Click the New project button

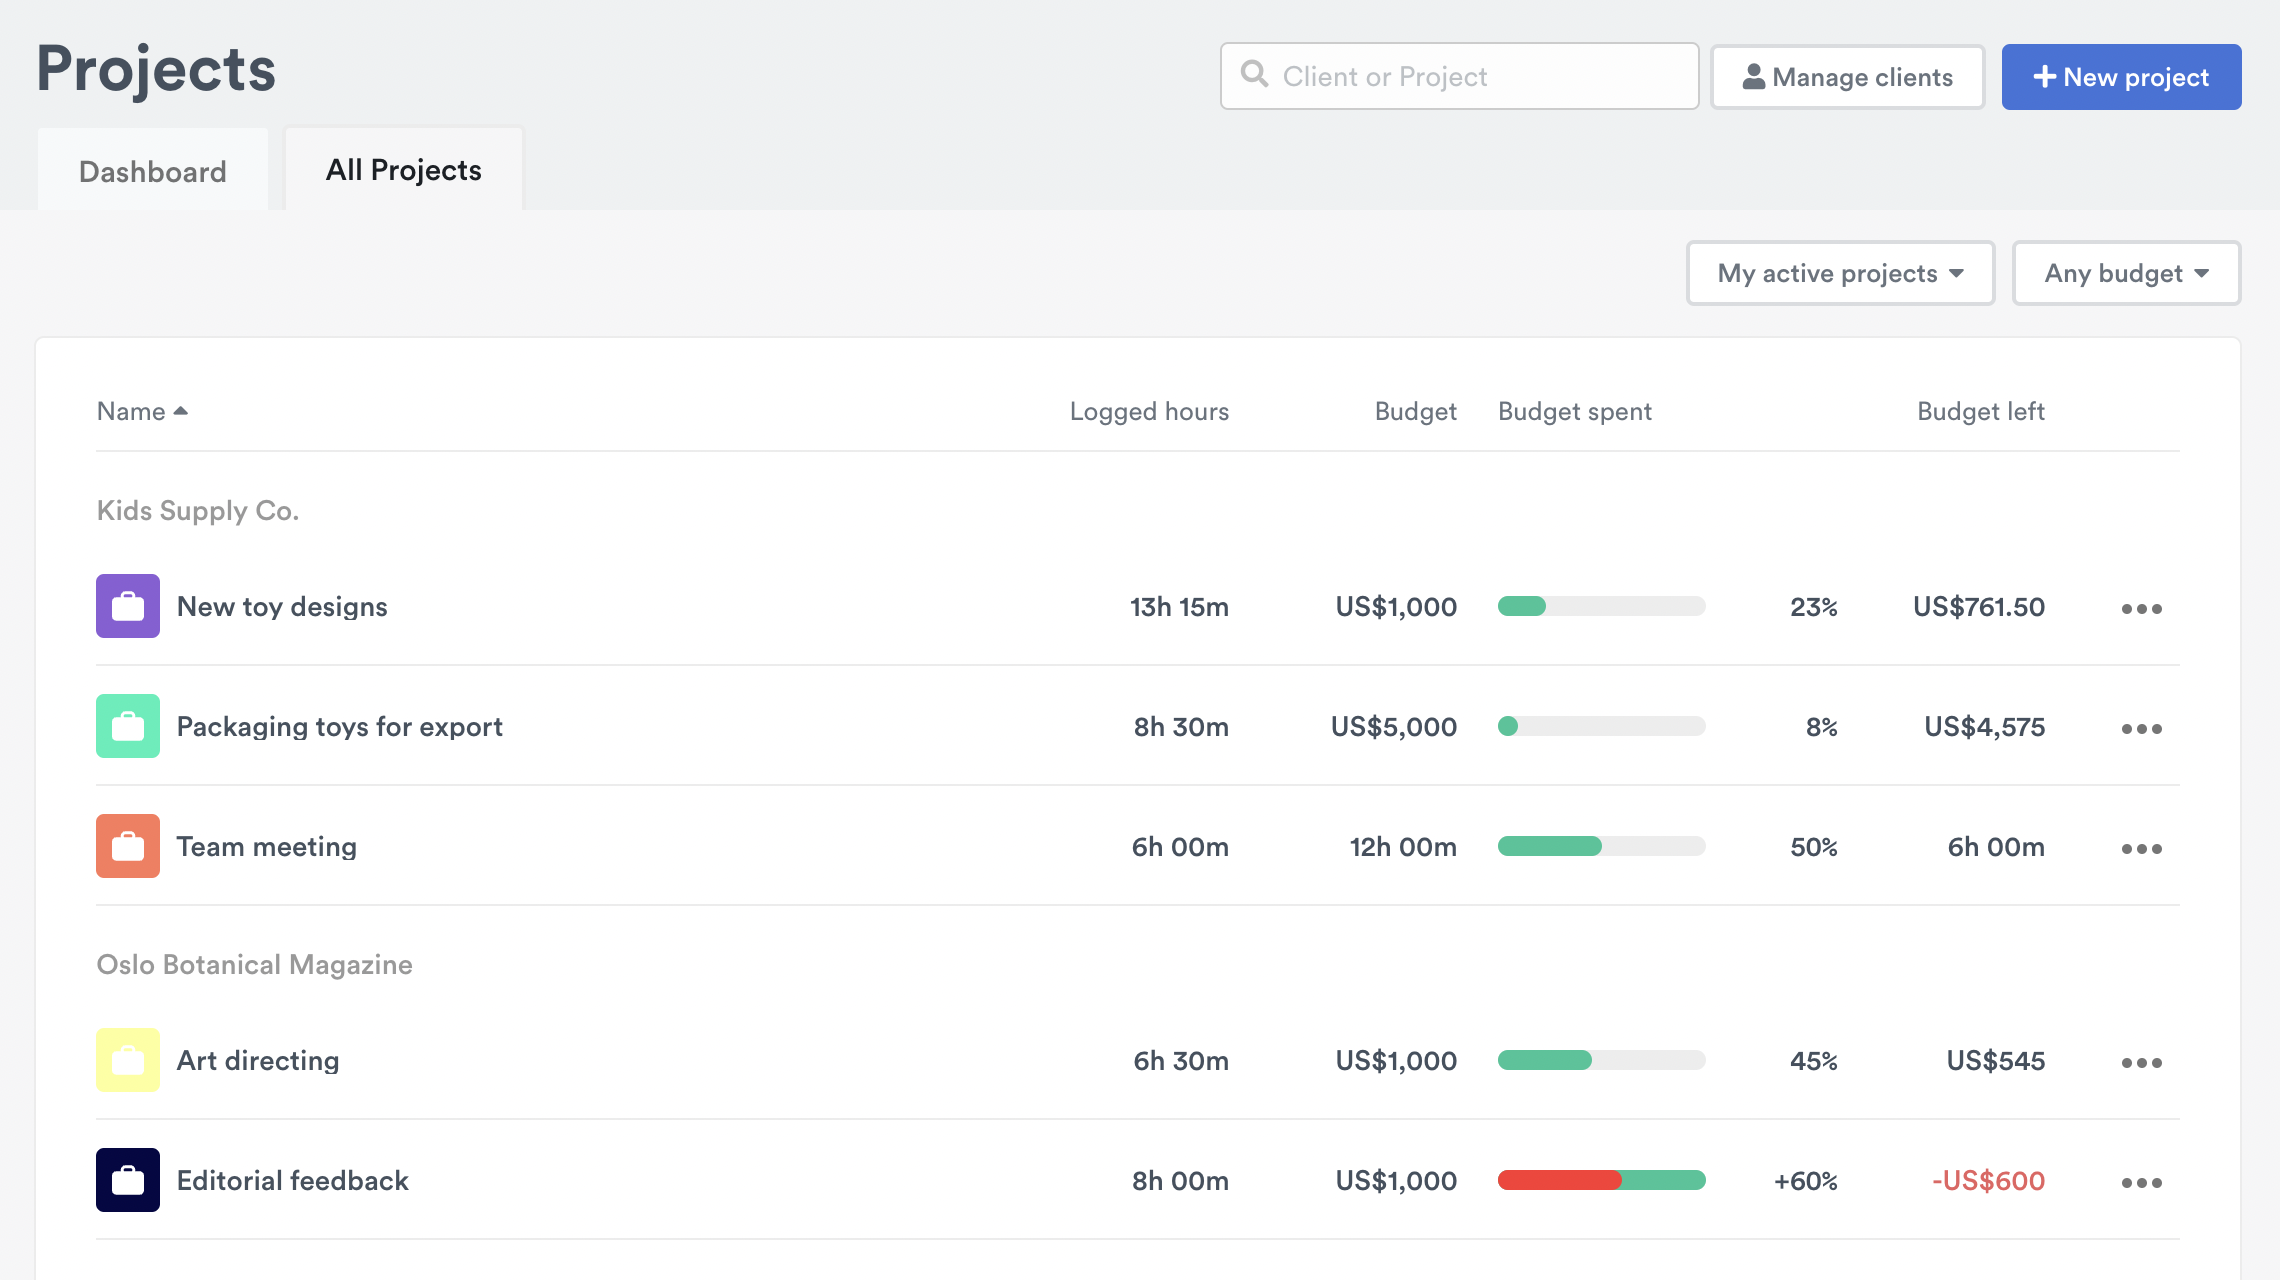click(2121, 76)
